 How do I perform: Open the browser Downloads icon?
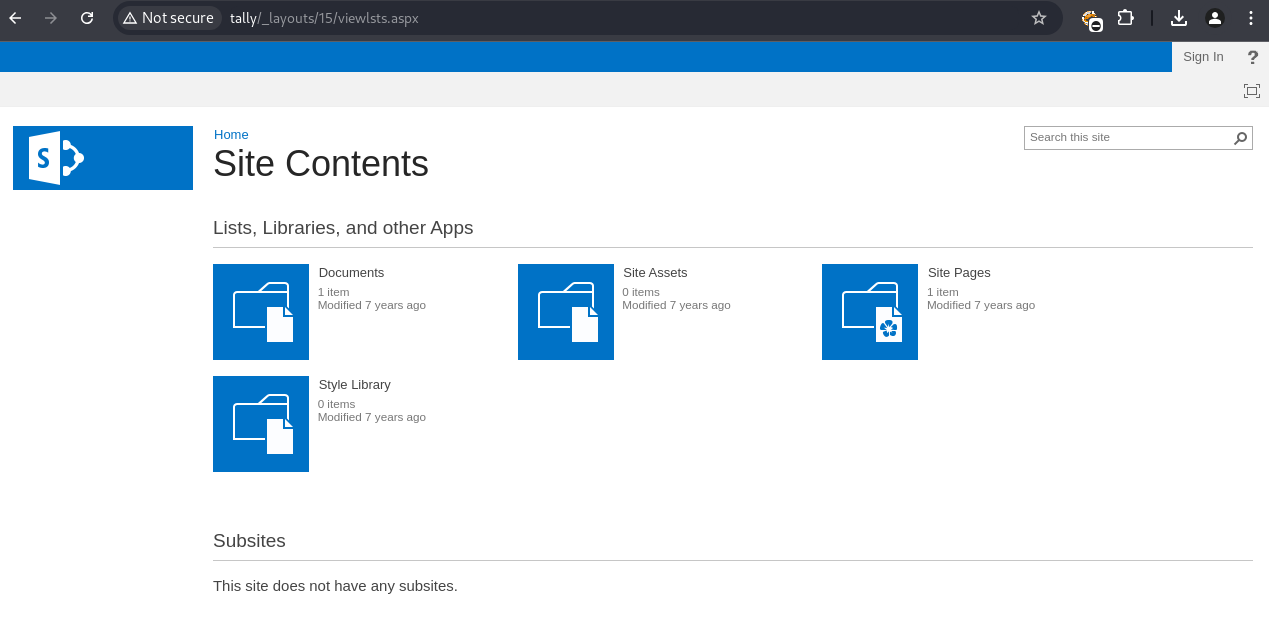(x=1179, y=18)
